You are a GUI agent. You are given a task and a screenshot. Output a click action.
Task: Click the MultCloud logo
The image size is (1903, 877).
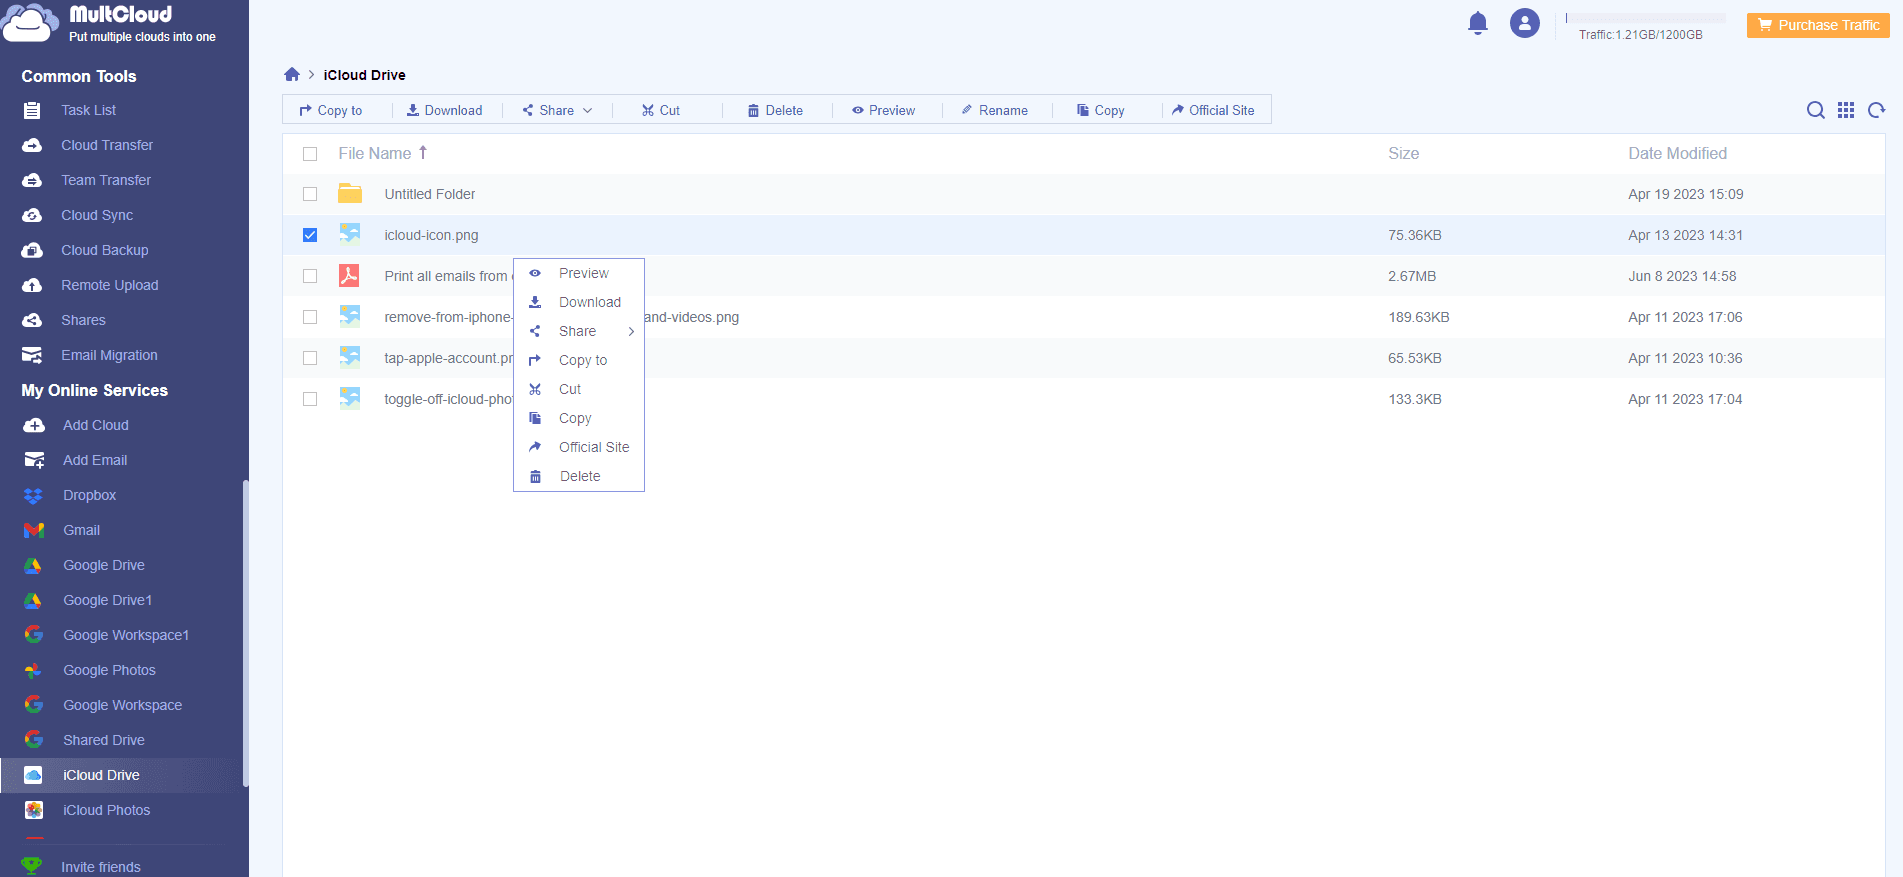point(109,23)
